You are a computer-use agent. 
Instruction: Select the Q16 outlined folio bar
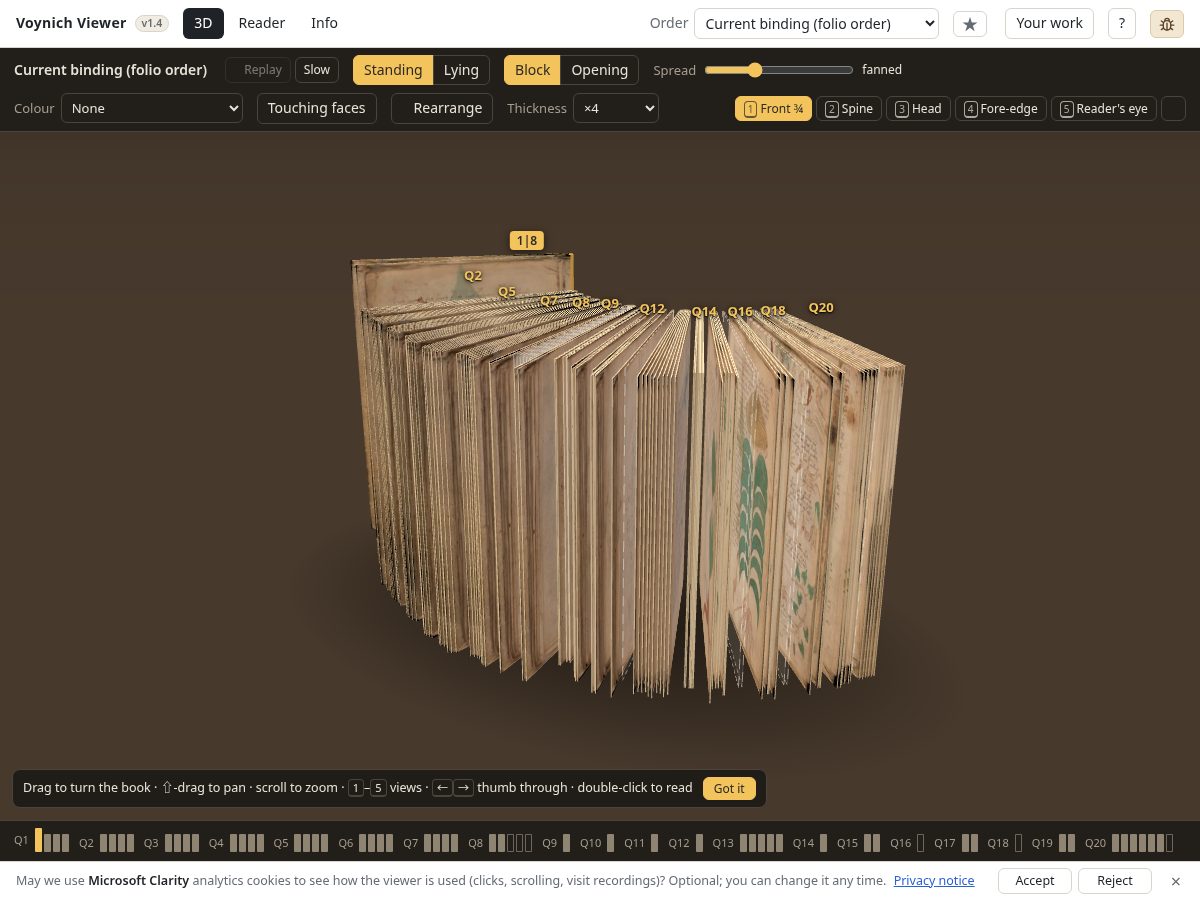[921, 843]
